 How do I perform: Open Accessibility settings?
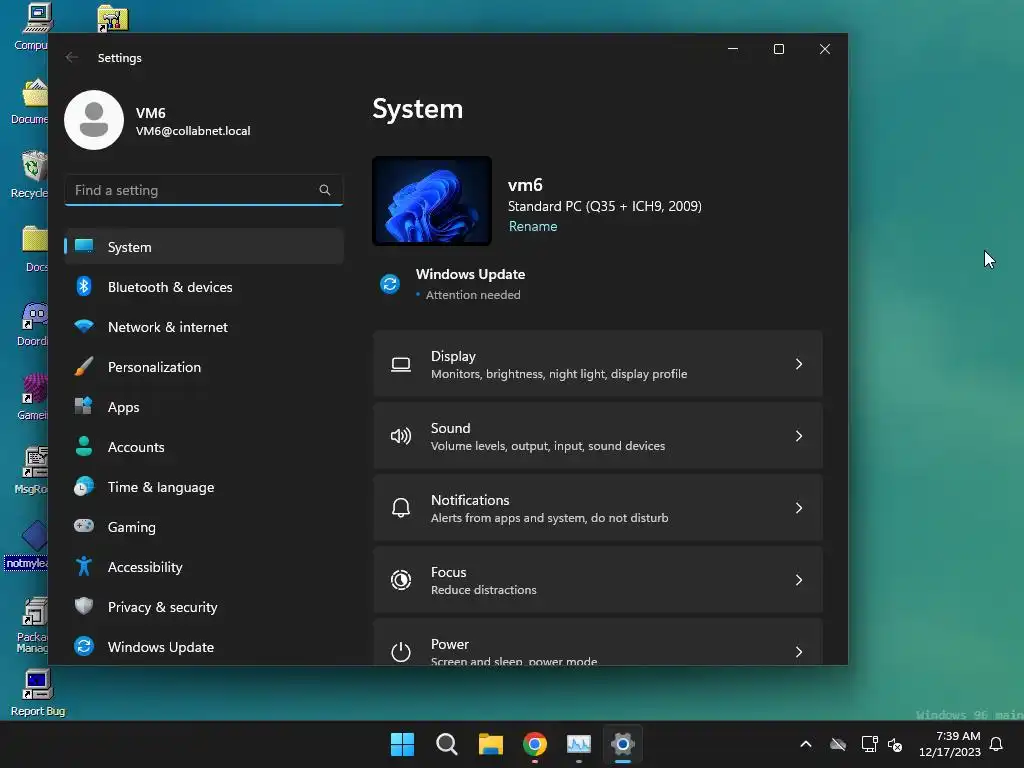pos(204,567)
